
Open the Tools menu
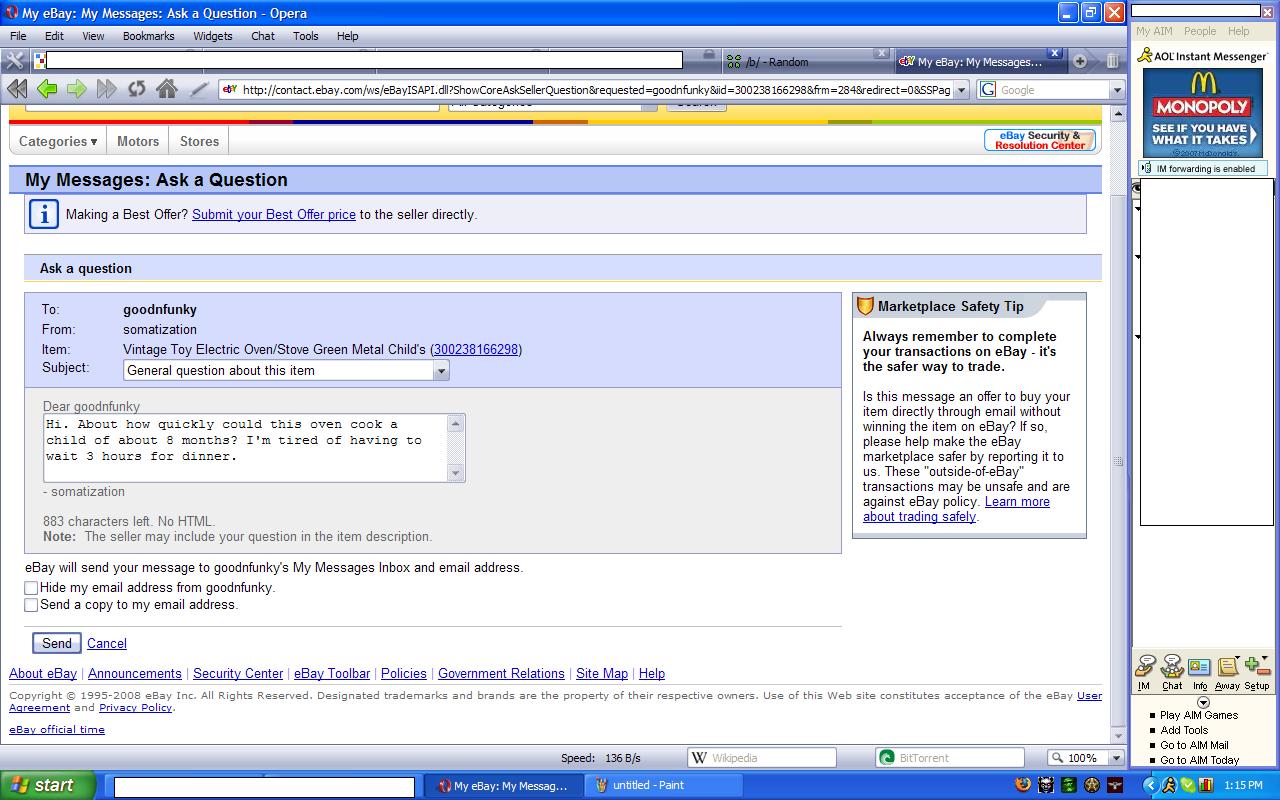click(x=305, y=36)
